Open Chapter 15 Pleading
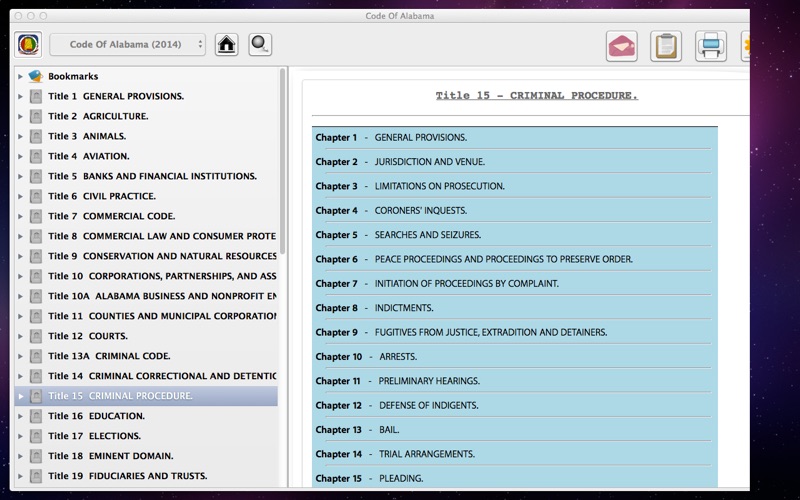800x500 pixels. 369,479
